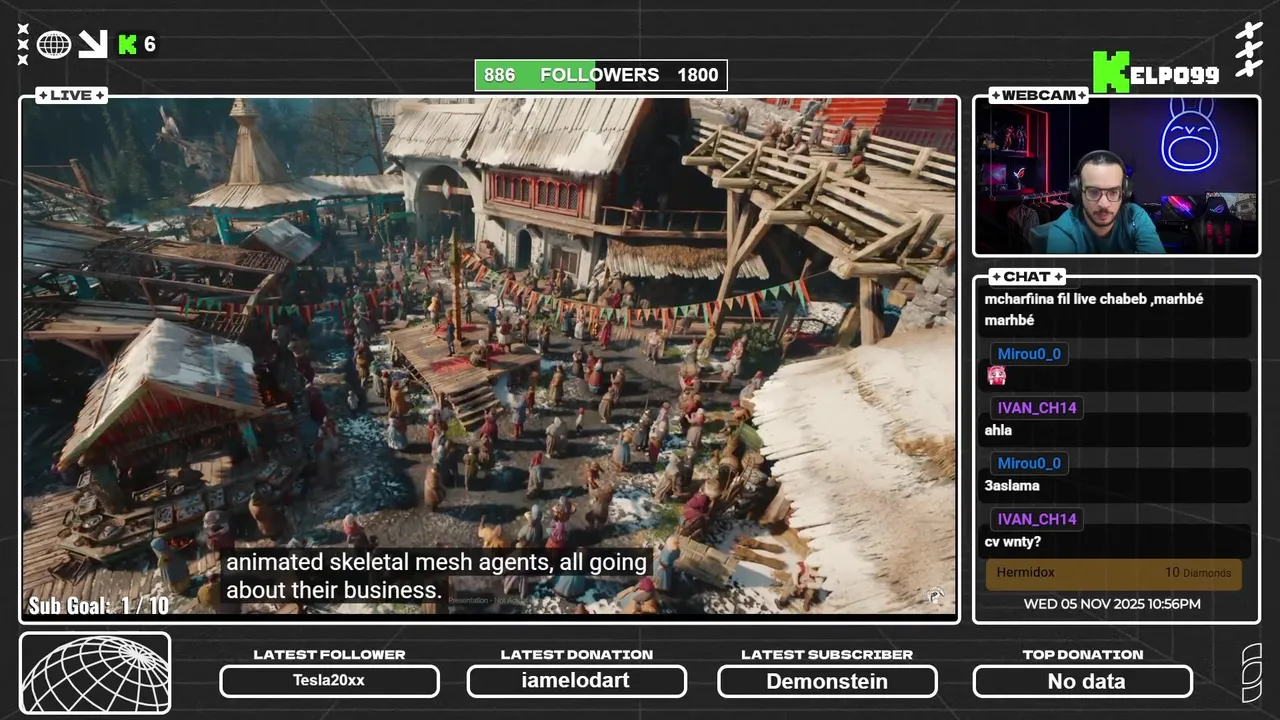1280x720 pixels.
Task: Click the FOLLOWERS label in goal bar
Action: point(599,75)
